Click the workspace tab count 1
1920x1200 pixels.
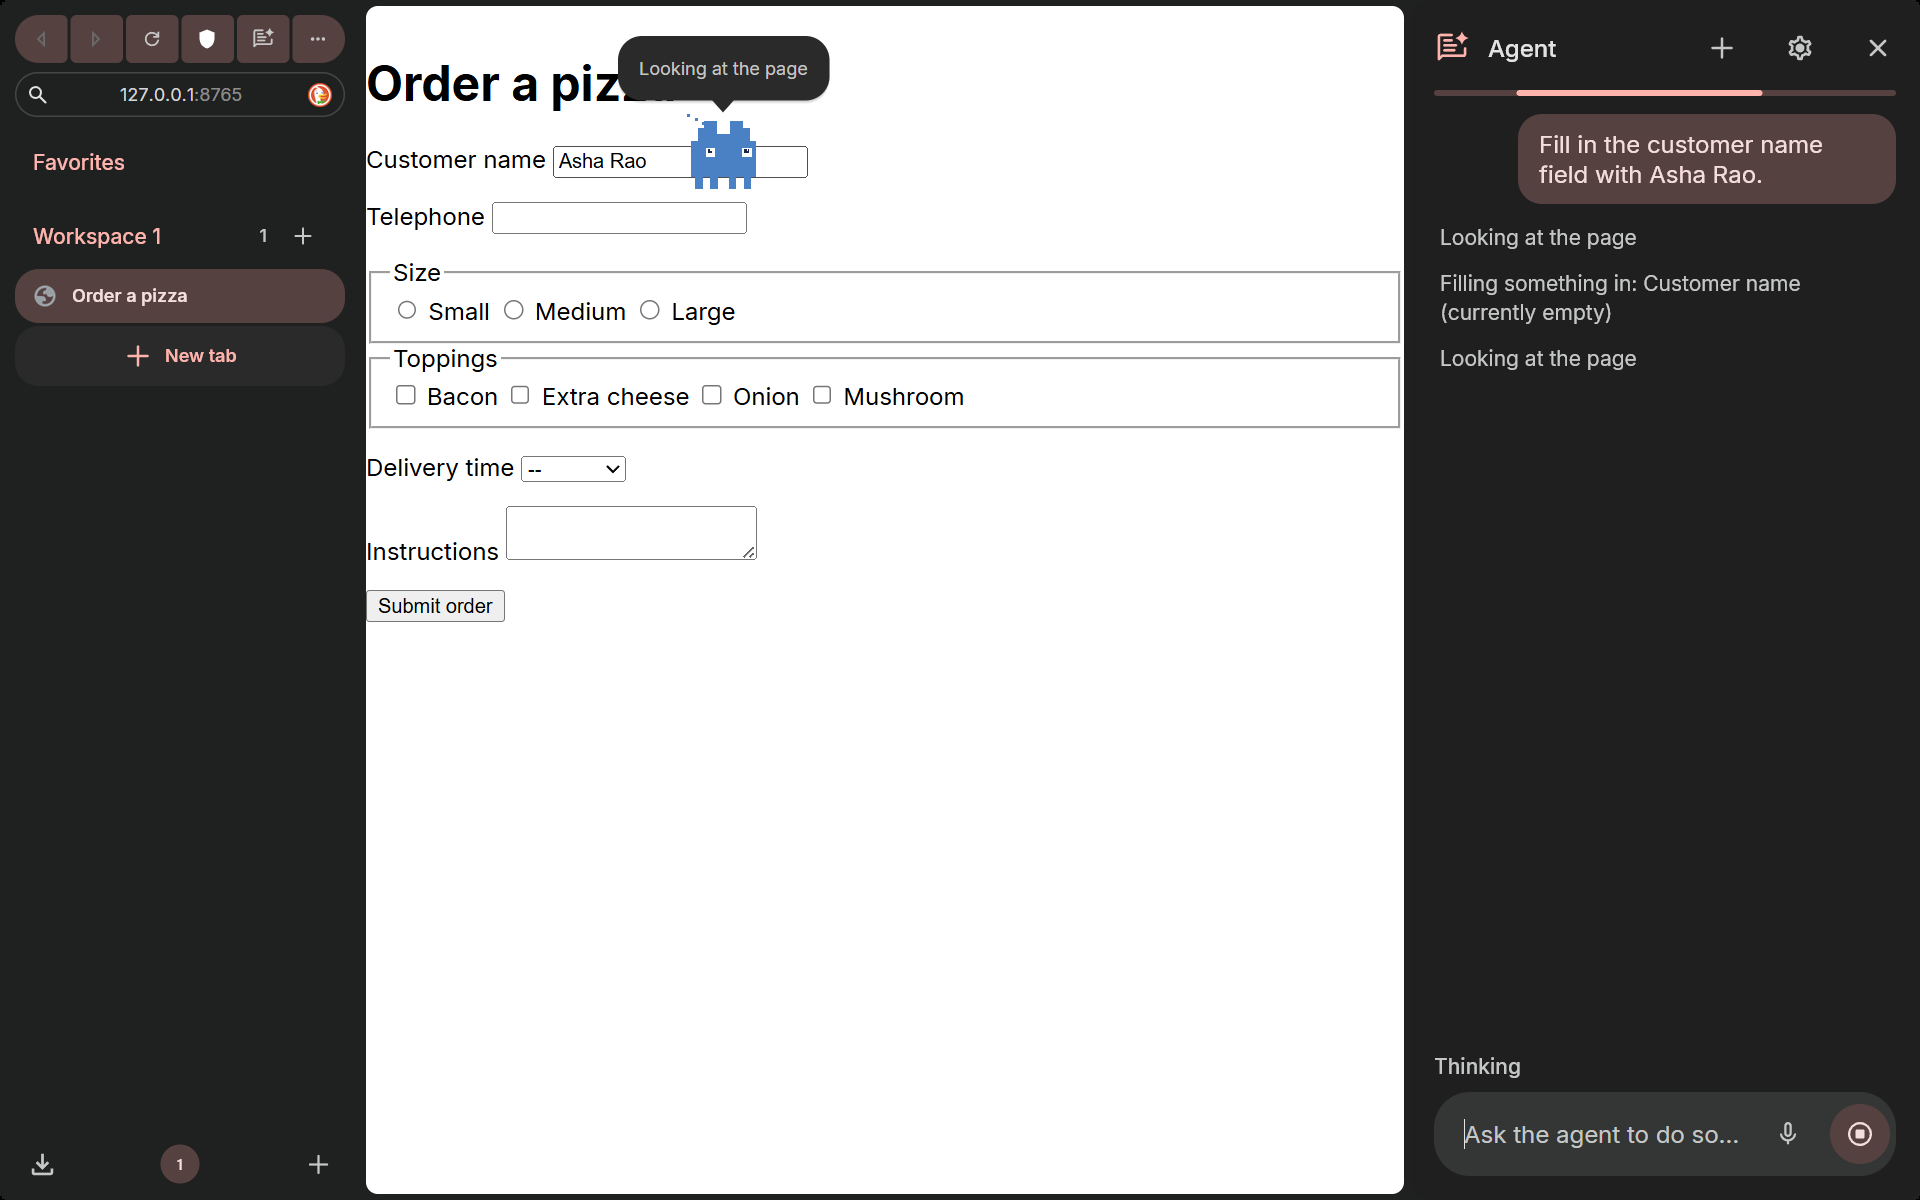click(263, 236)
